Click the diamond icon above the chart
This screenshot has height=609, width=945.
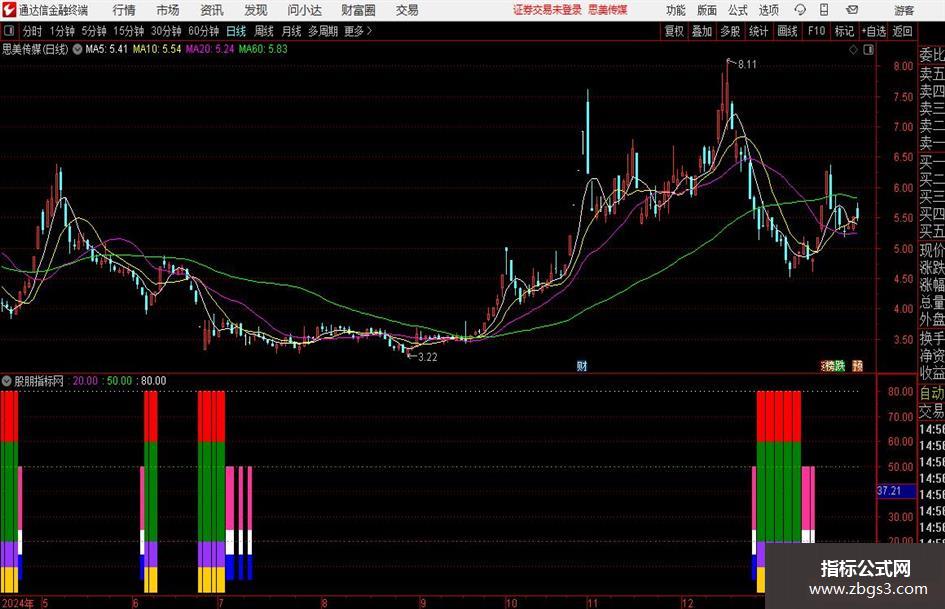pyautogui.click(x=853, y=50)
